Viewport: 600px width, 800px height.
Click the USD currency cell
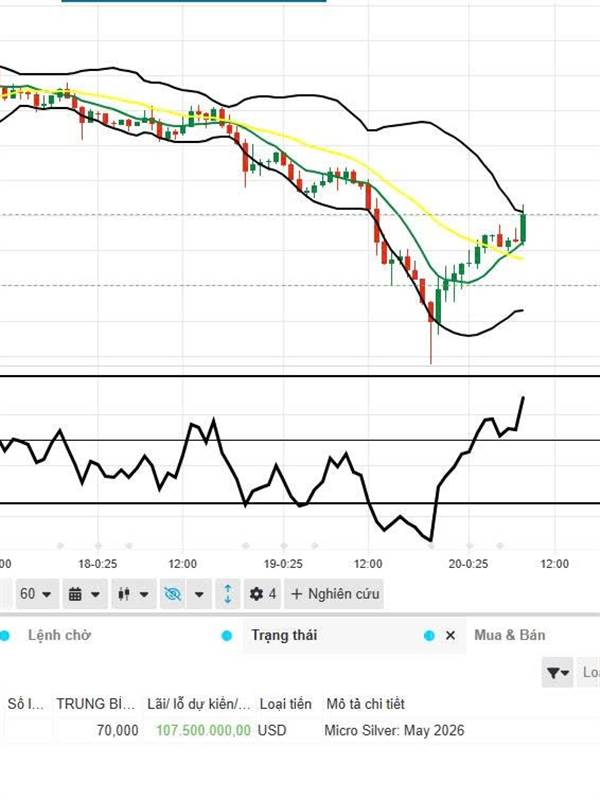[x=272, y=731]
